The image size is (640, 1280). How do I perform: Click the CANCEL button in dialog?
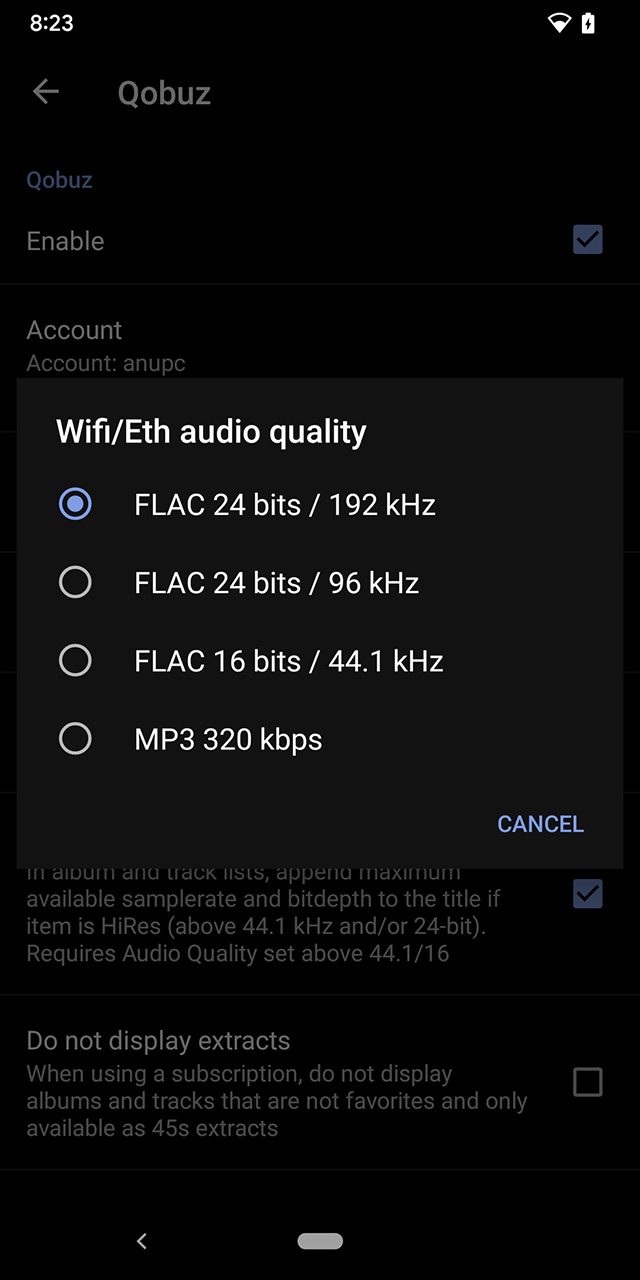pyautogui.click(x=540, y=824)
